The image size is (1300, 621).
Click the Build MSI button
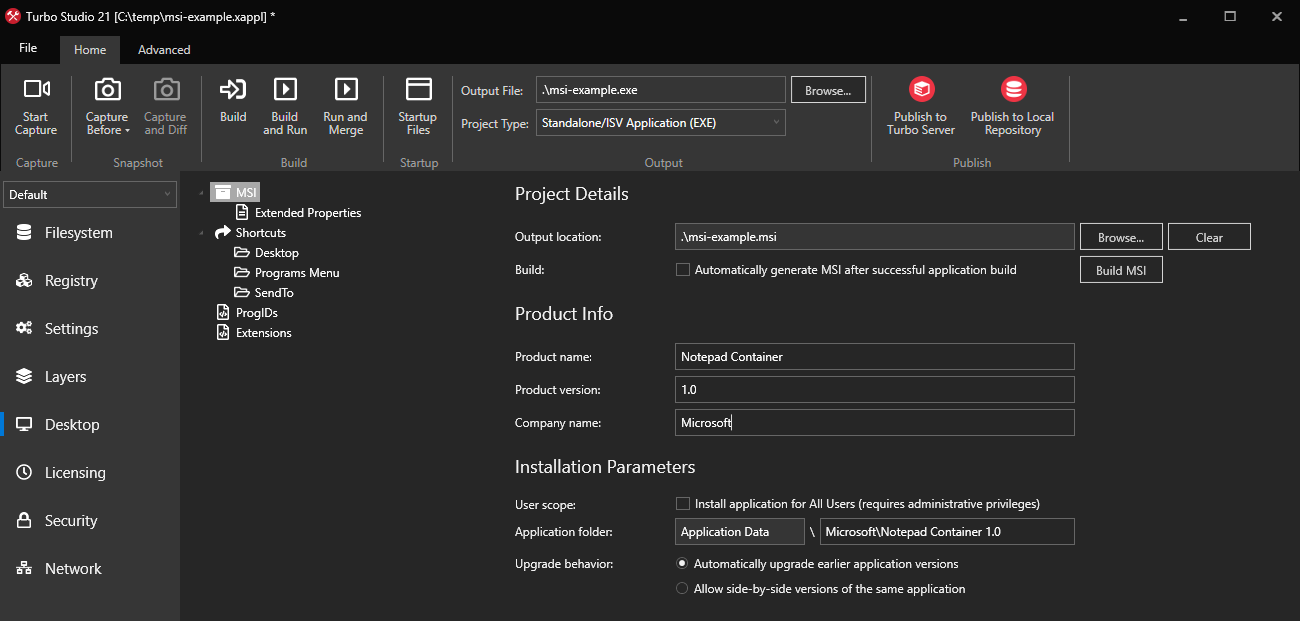tap(1120, 269)
